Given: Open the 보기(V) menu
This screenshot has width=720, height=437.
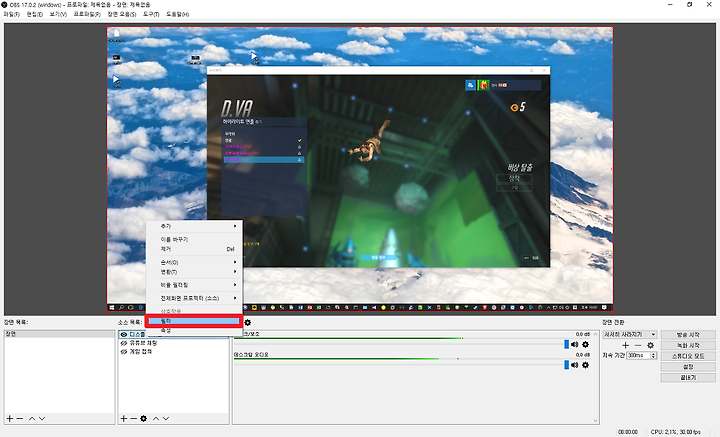Looking at the screenshot, I should click(x=58, y=15).
